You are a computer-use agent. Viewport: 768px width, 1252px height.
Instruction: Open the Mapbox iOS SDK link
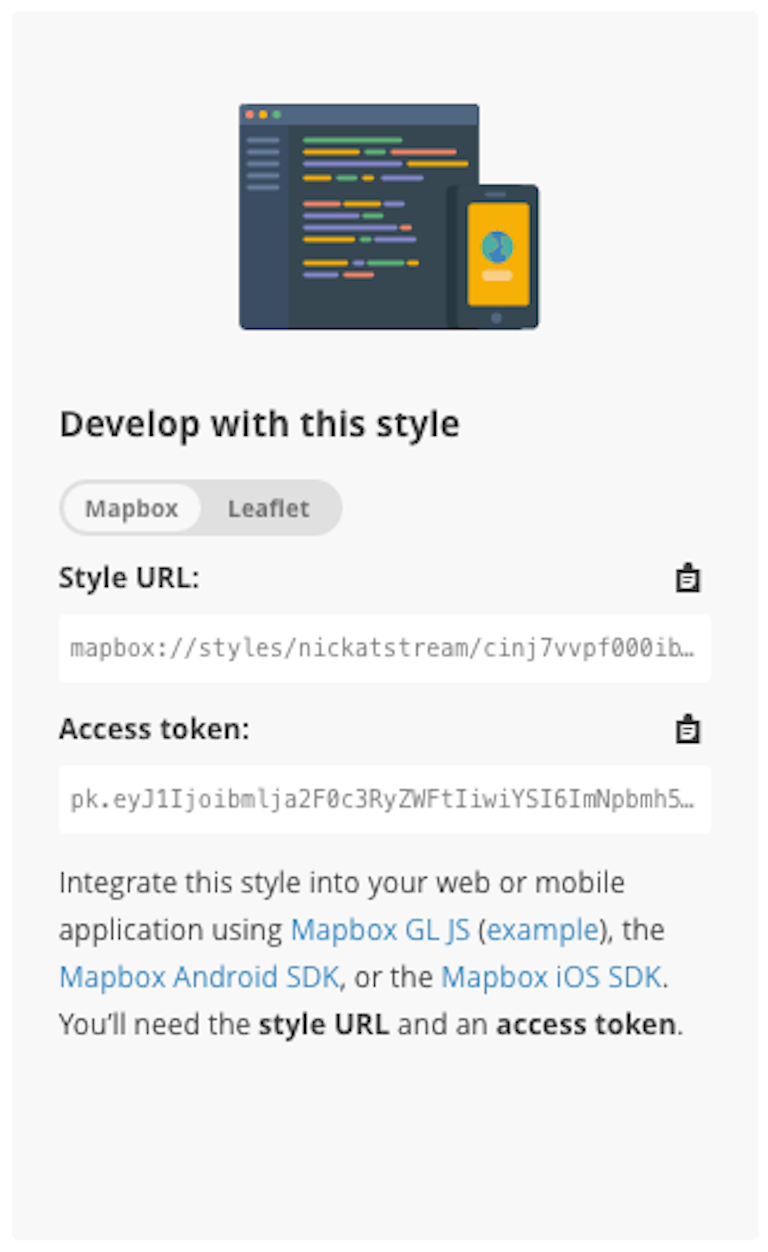click(551, 977)
